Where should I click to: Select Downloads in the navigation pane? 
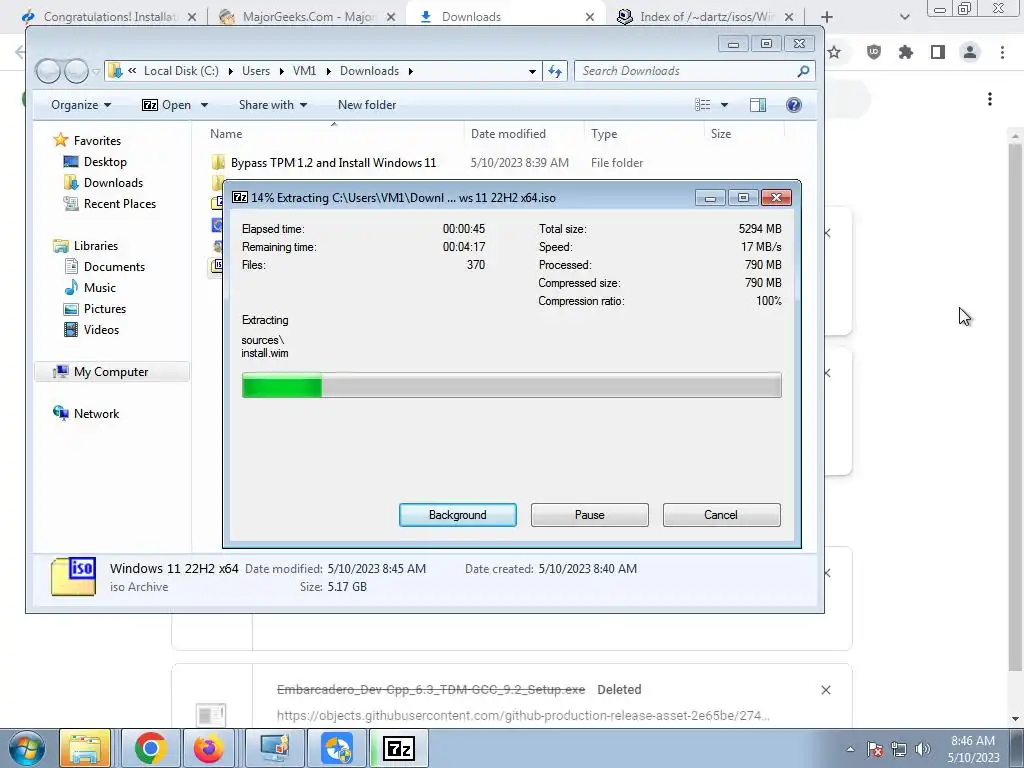(113, 182)
